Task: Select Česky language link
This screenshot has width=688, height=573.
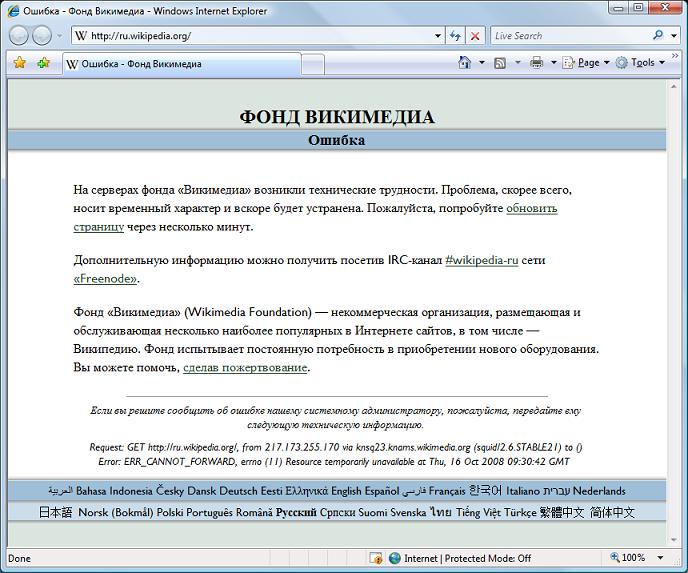Action: tap(170, 491)
